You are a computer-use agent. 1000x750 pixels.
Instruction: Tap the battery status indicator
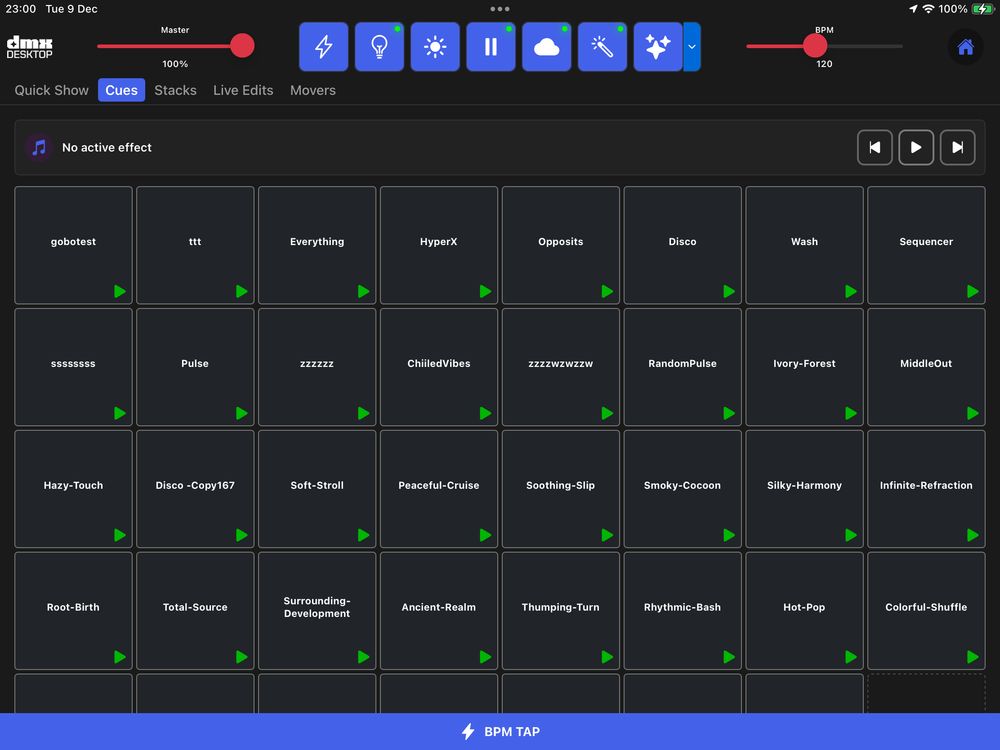[982, 9]
